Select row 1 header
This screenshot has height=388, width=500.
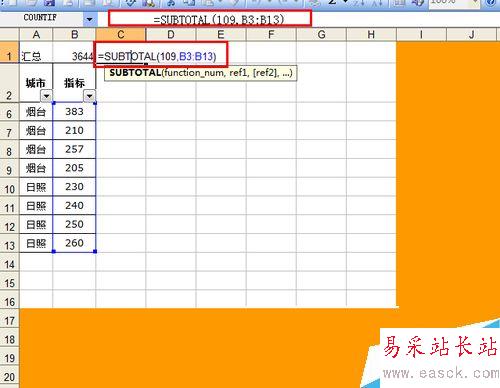pos(10,53)
